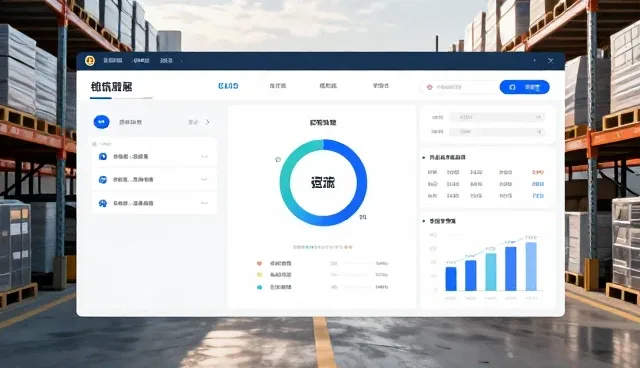Close the dashboard window with the X

(x=551, y=61)
